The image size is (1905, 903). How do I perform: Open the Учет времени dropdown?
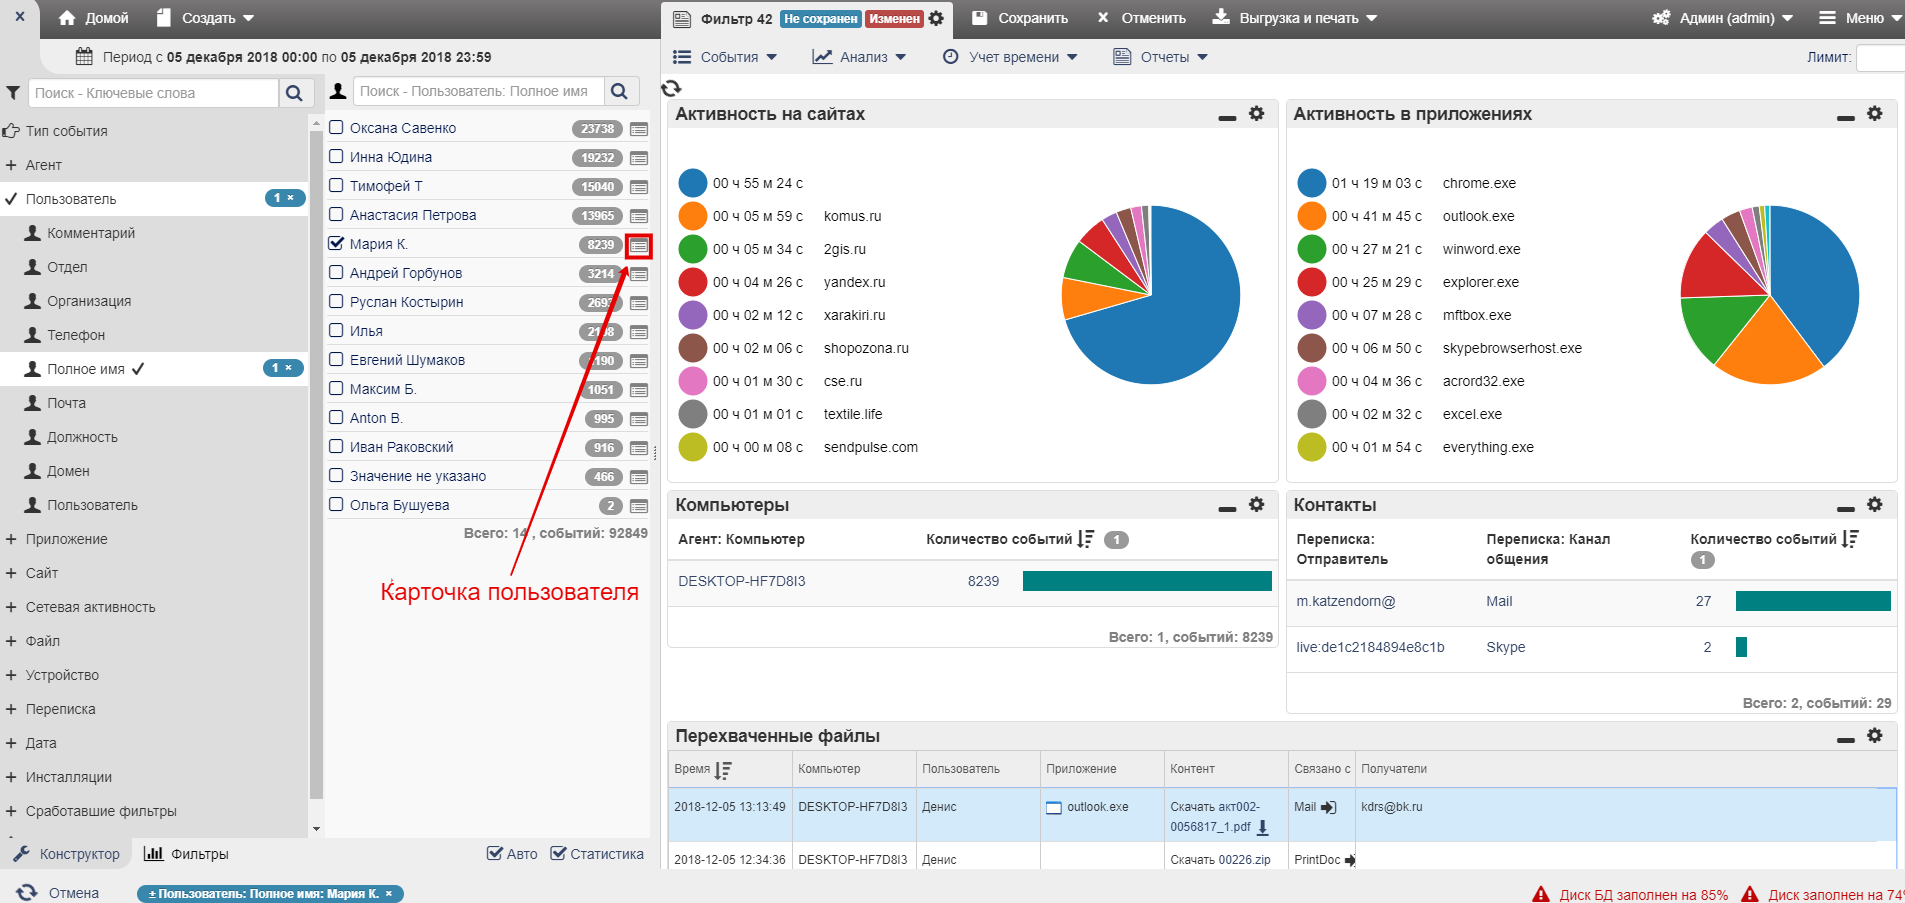point(1011,57)
